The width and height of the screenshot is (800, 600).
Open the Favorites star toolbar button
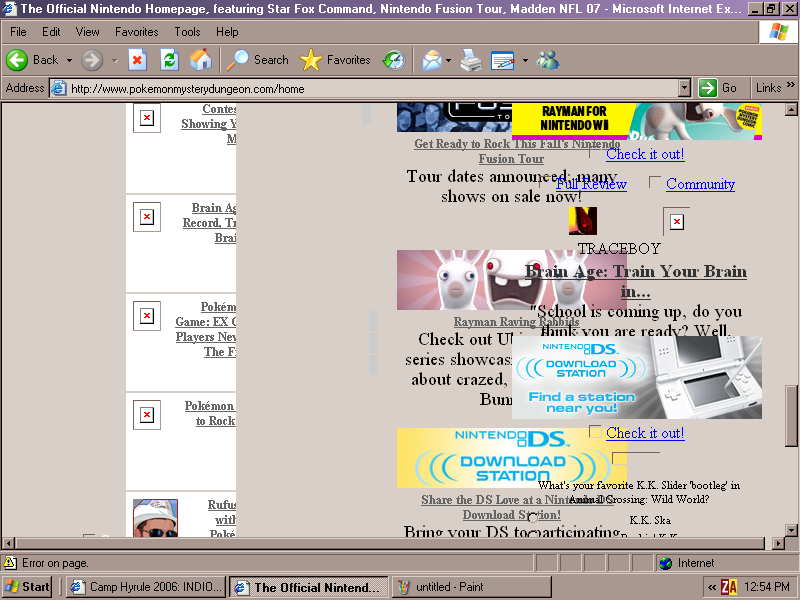pyautogui.click(x=335, y=60)
